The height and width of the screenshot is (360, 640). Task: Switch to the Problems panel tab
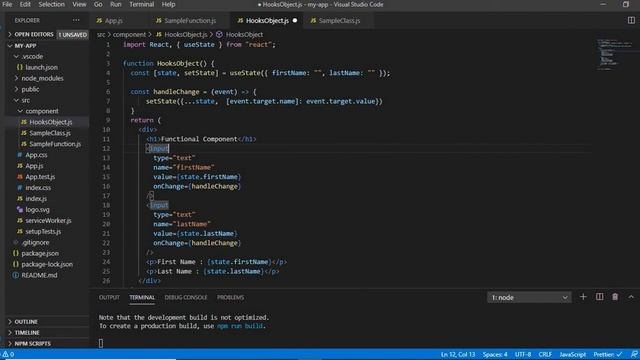(231, 298)
